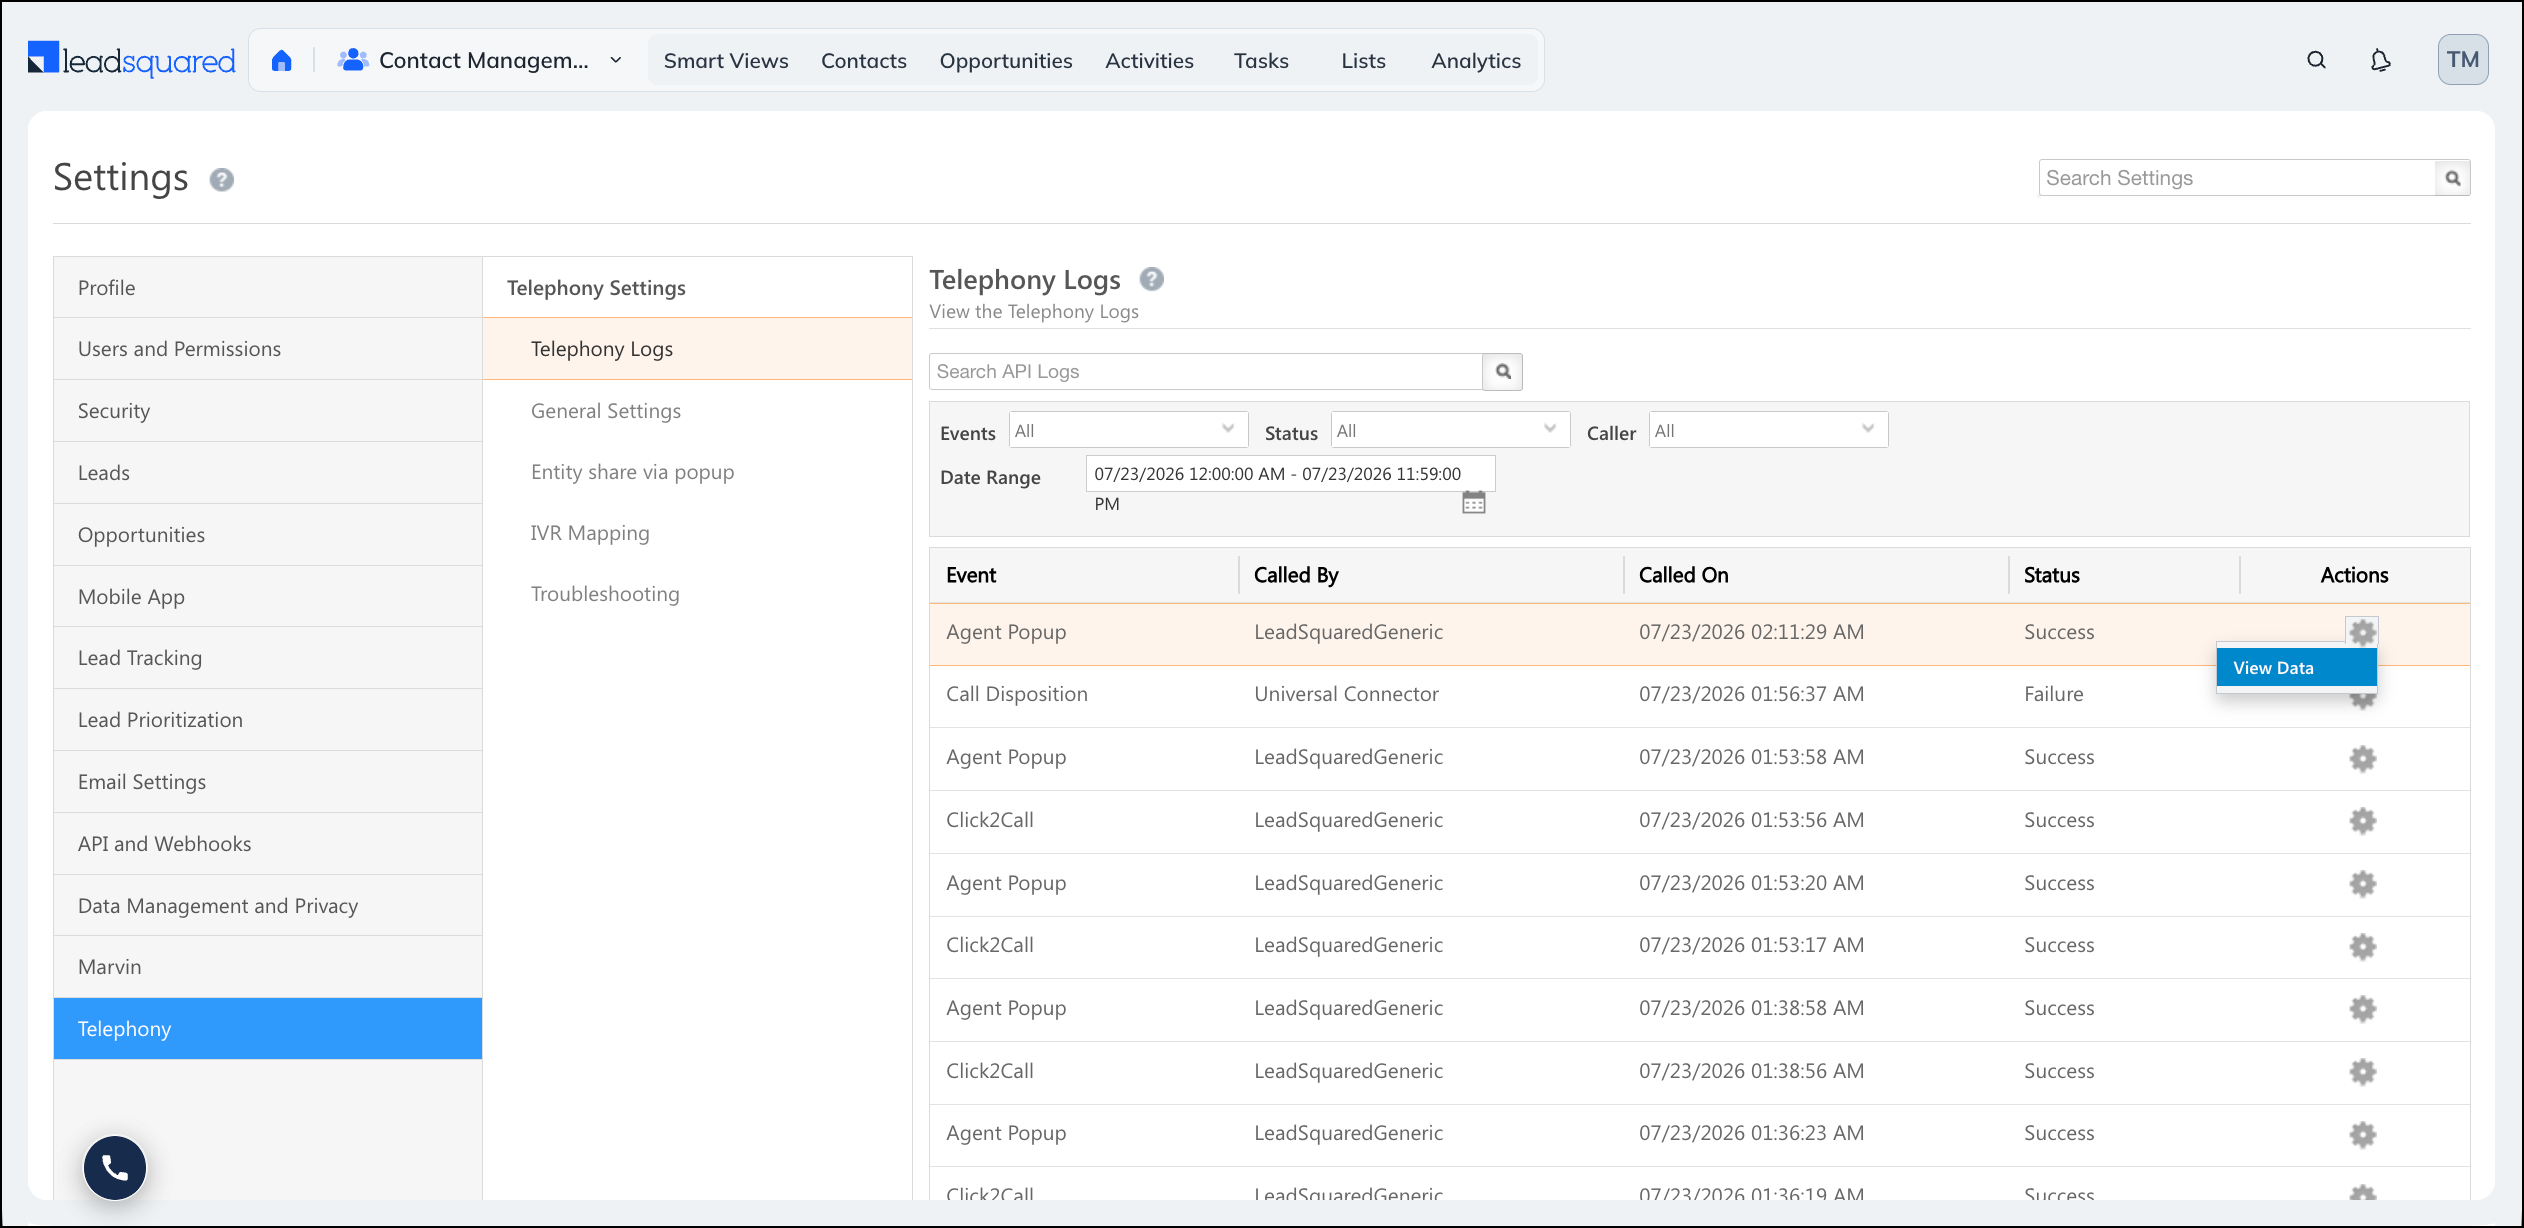Click the gear icon for 01:38:58 AM row
This screenshot has width=2524, height=1228.
(2362, 1008)
